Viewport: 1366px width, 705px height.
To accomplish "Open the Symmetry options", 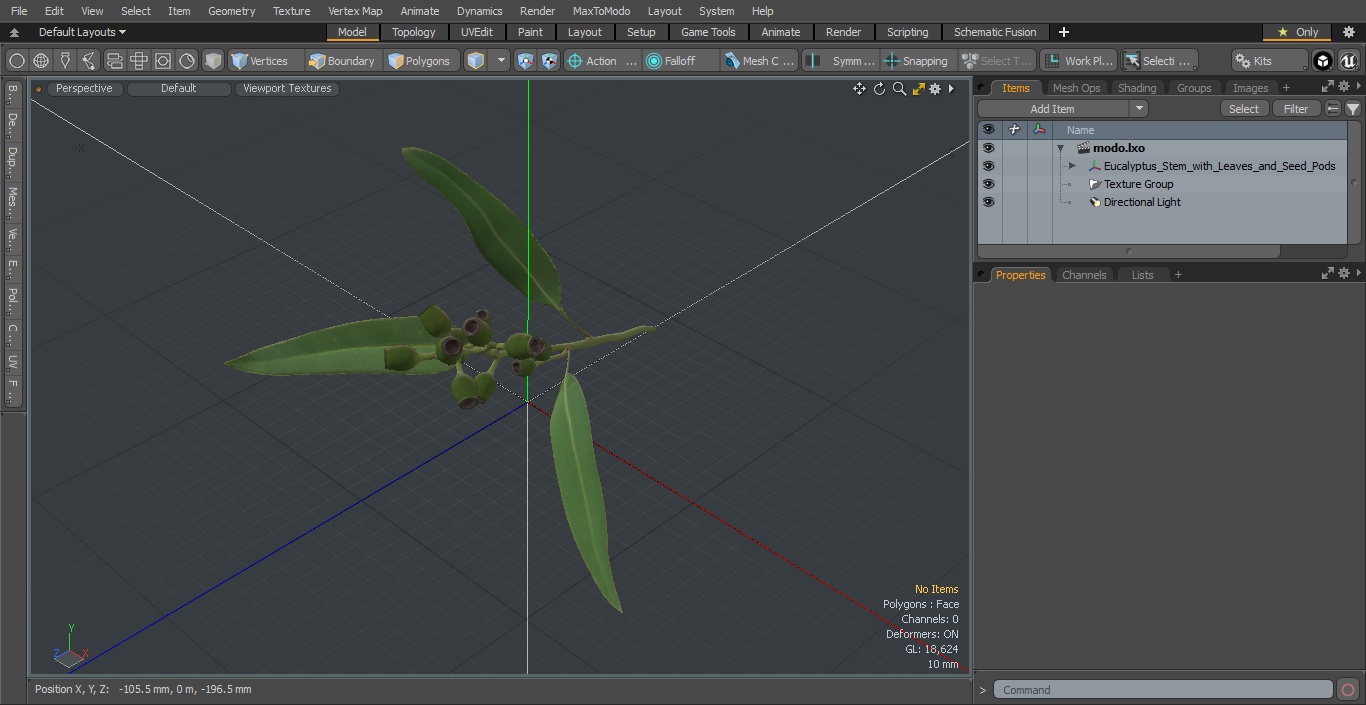I will pyautogui.click(x=841, y=61).
